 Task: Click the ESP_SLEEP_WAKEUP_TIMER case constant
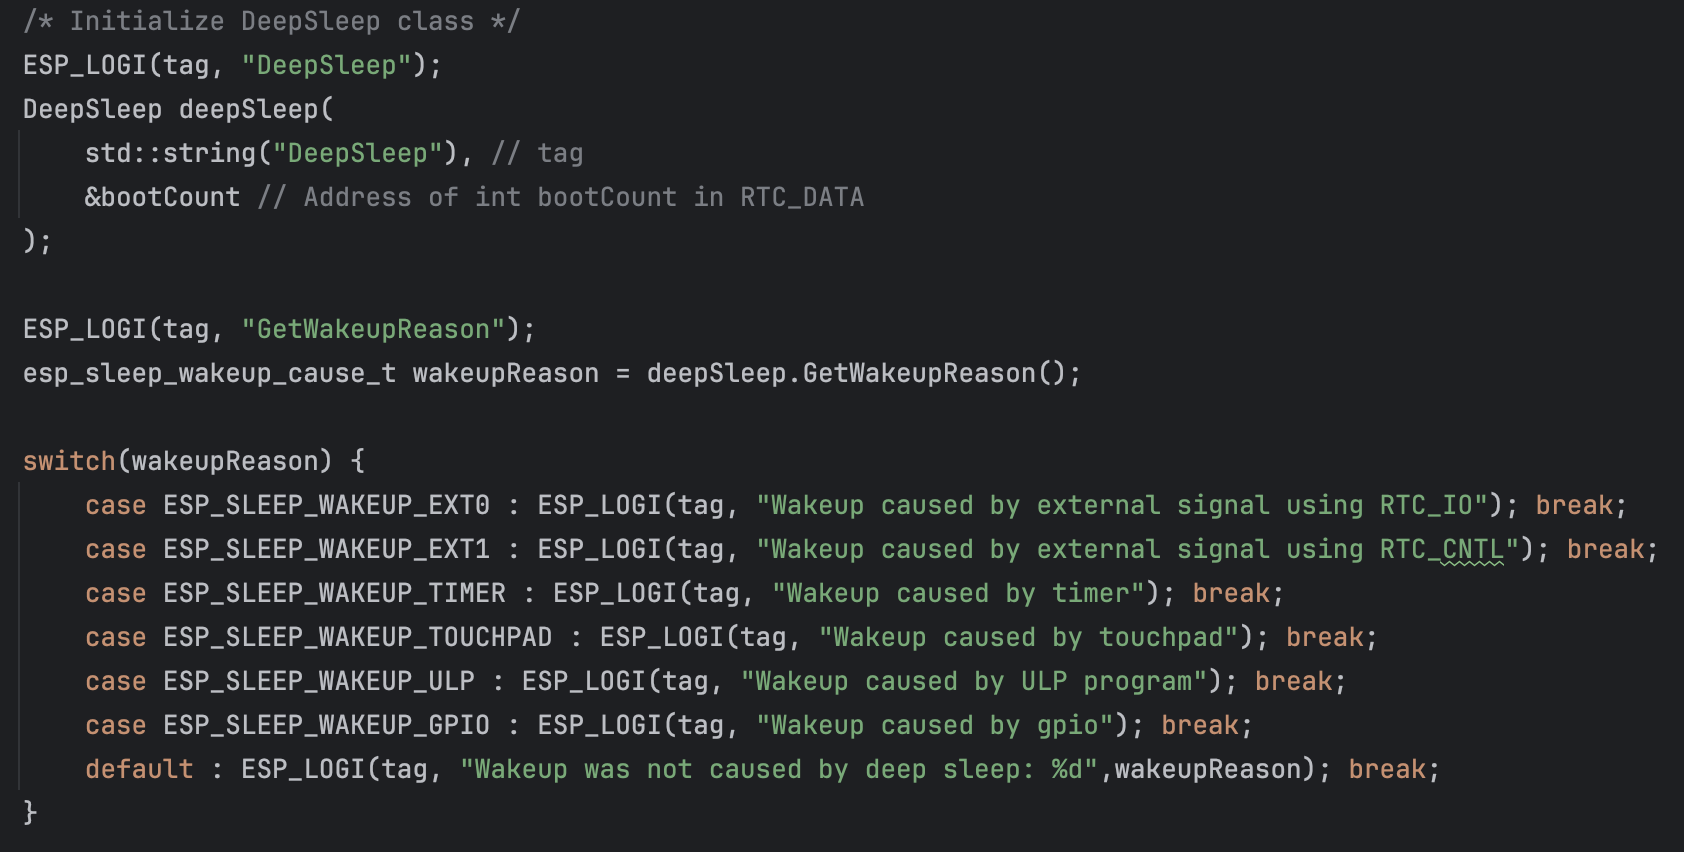click(334, 593)
